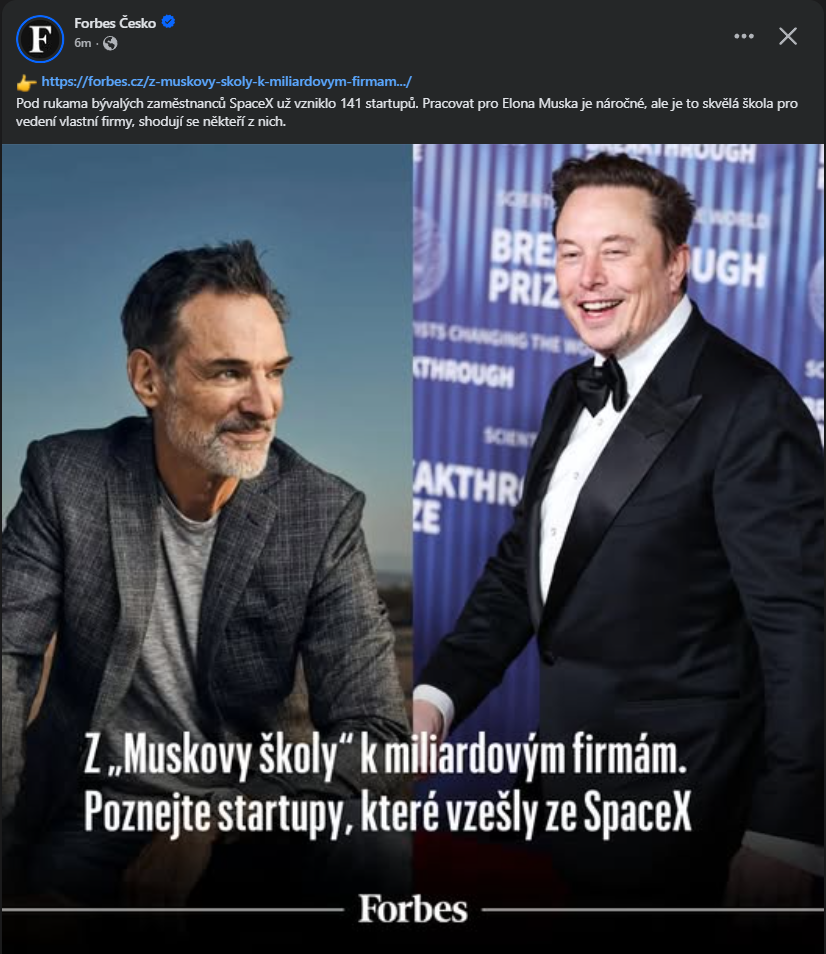The image size is (826, 954).
Task: Open the three-dots post options menu
Action: (744, 37)
